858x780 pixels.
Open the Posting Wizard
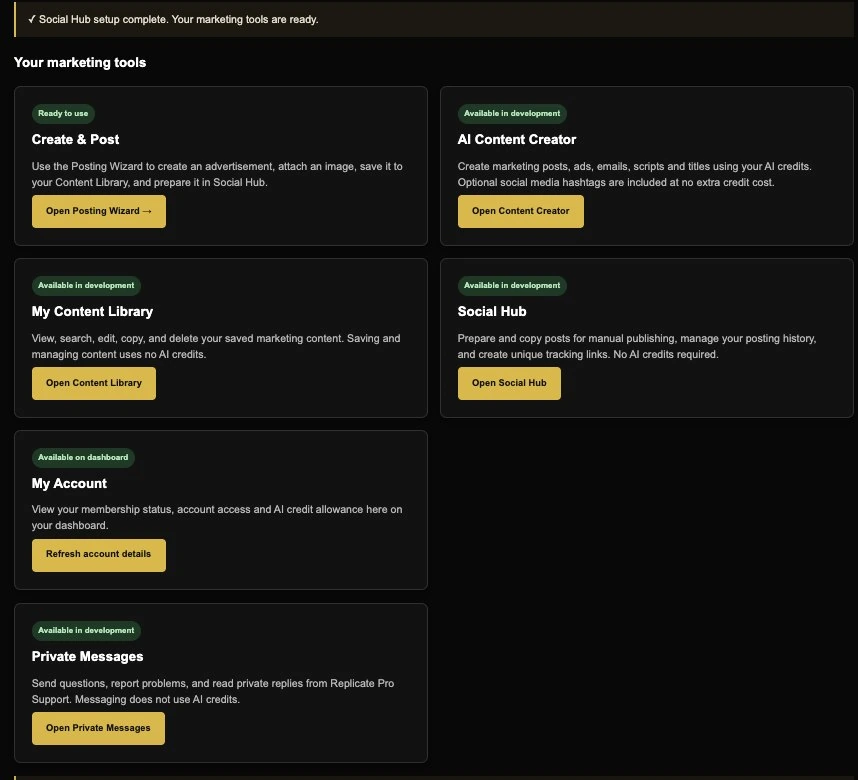coord(98,211)
